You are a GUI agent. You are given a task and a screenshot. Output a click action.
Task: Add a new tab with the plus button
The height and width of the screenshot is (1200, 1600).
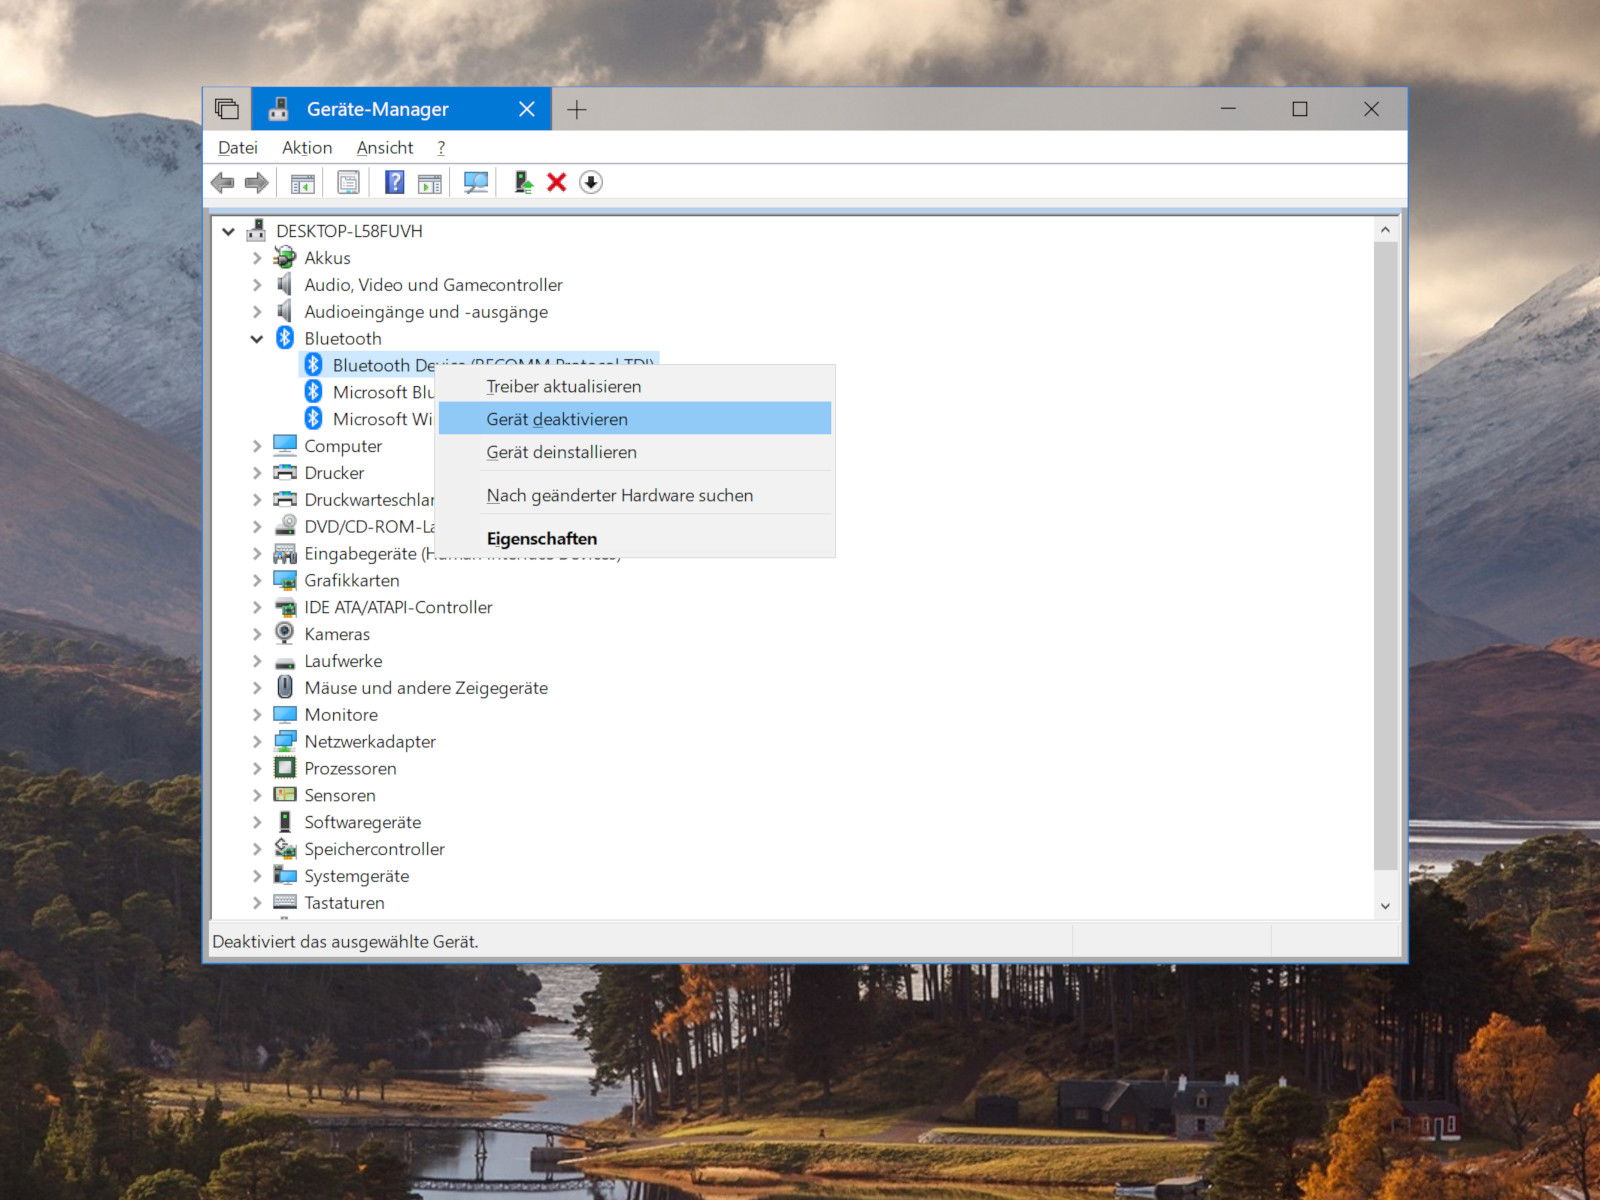(x=577, y=109)
